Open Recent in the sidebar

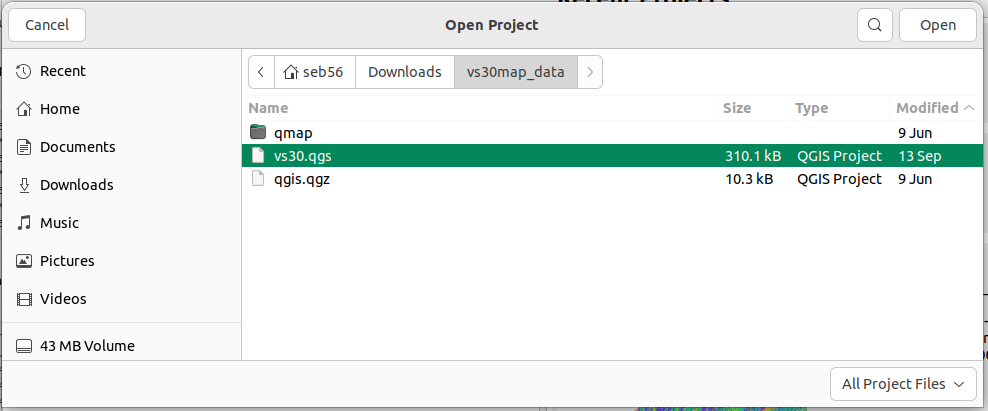(62, 71)
